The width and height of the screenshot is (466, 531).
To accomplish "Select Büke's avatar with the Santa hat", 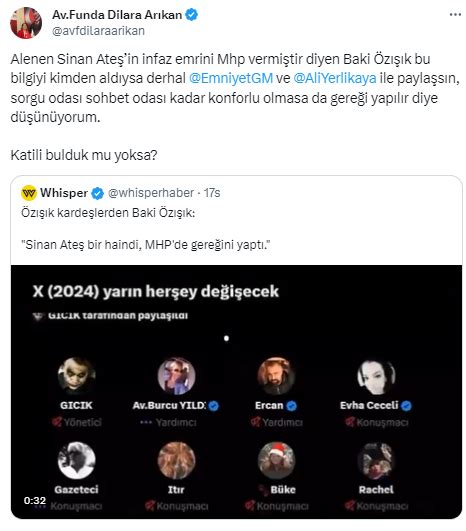I will [x=276, y=461].
